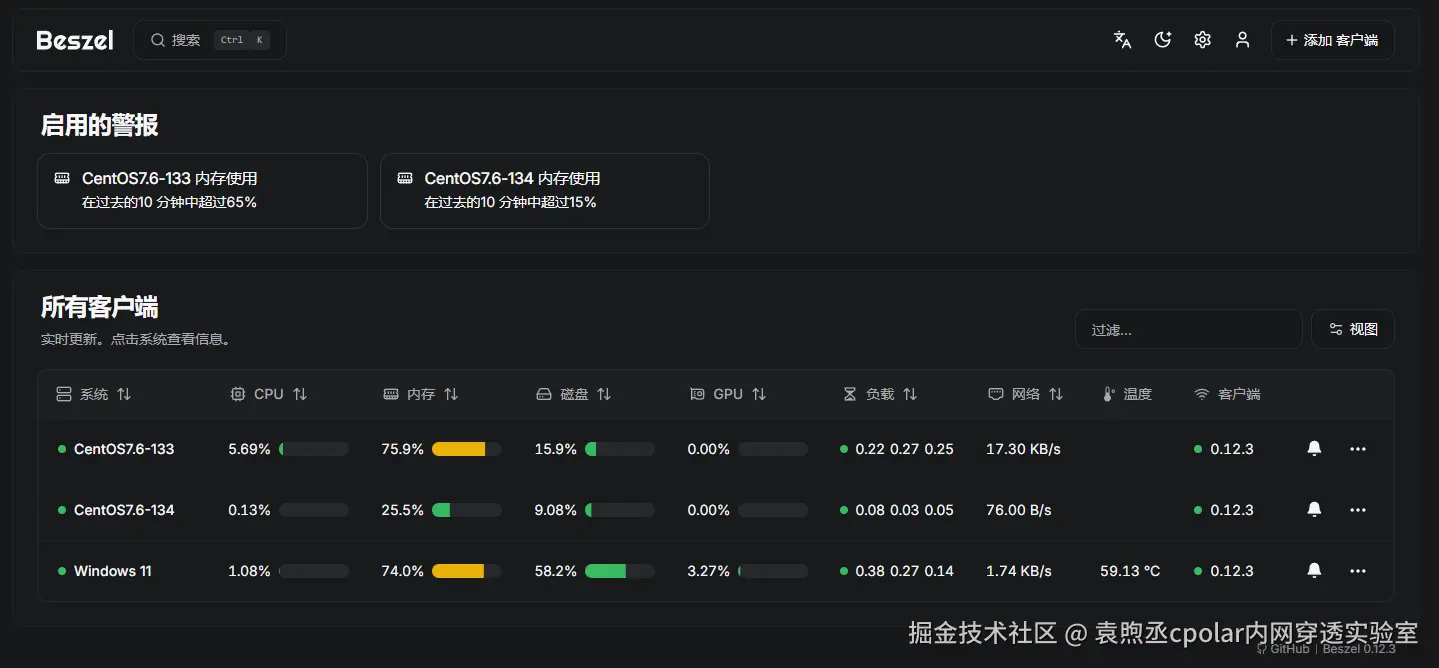Click 25.5% memory value
The image size is (1439, 668).
pos(403,510)
